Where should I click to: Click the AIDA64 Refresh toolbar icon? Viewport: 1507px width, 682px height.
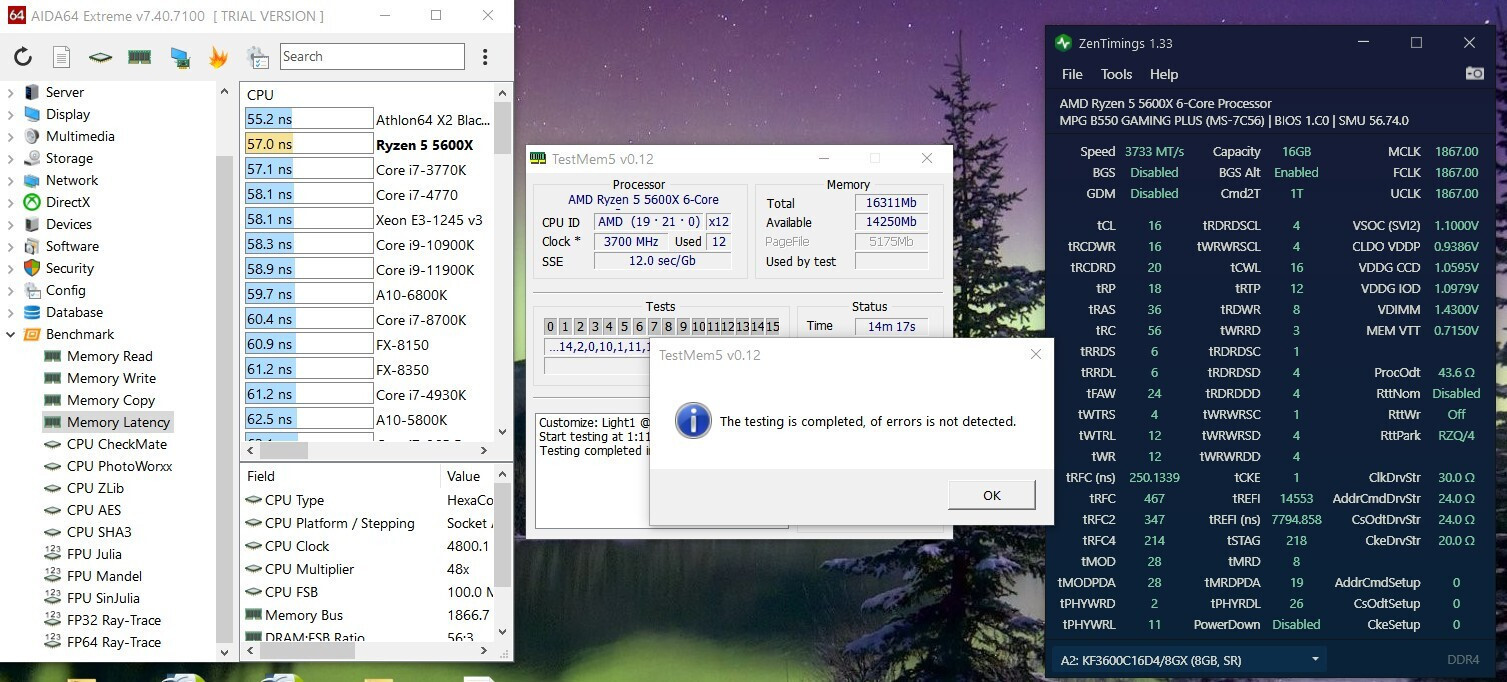[23, 57]
